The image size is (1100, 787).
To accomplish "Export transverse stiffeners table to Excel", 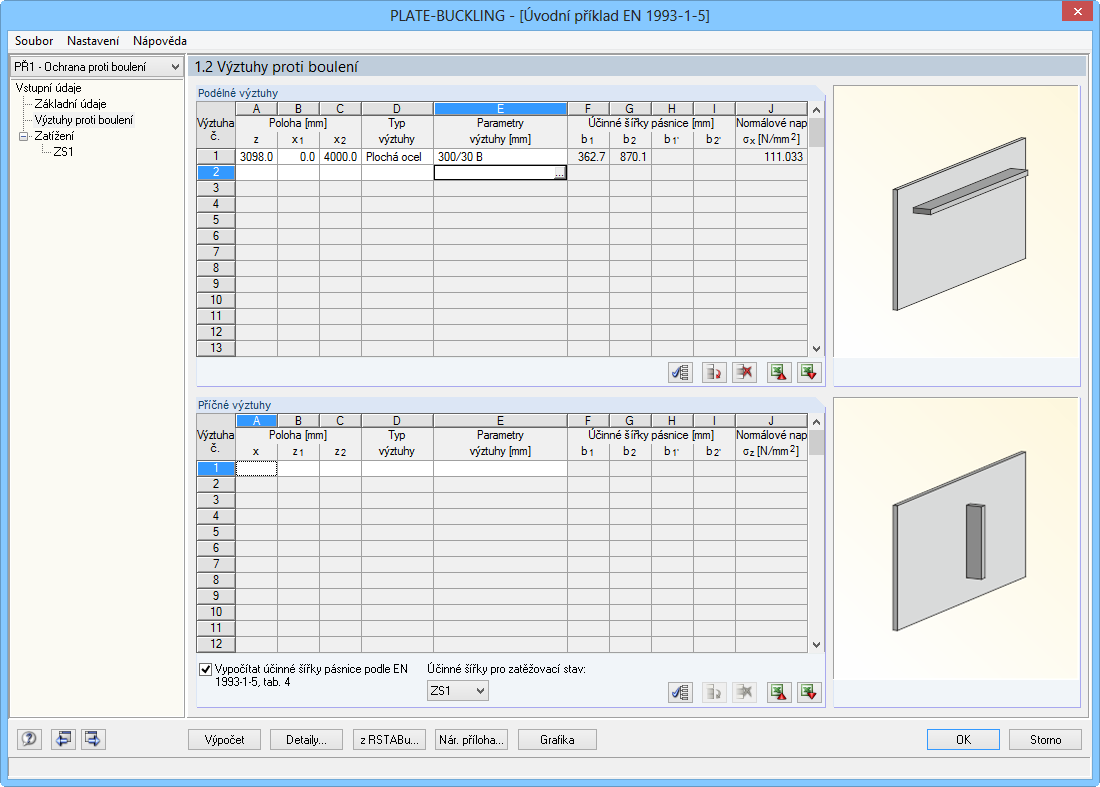I will pos(779,692).
